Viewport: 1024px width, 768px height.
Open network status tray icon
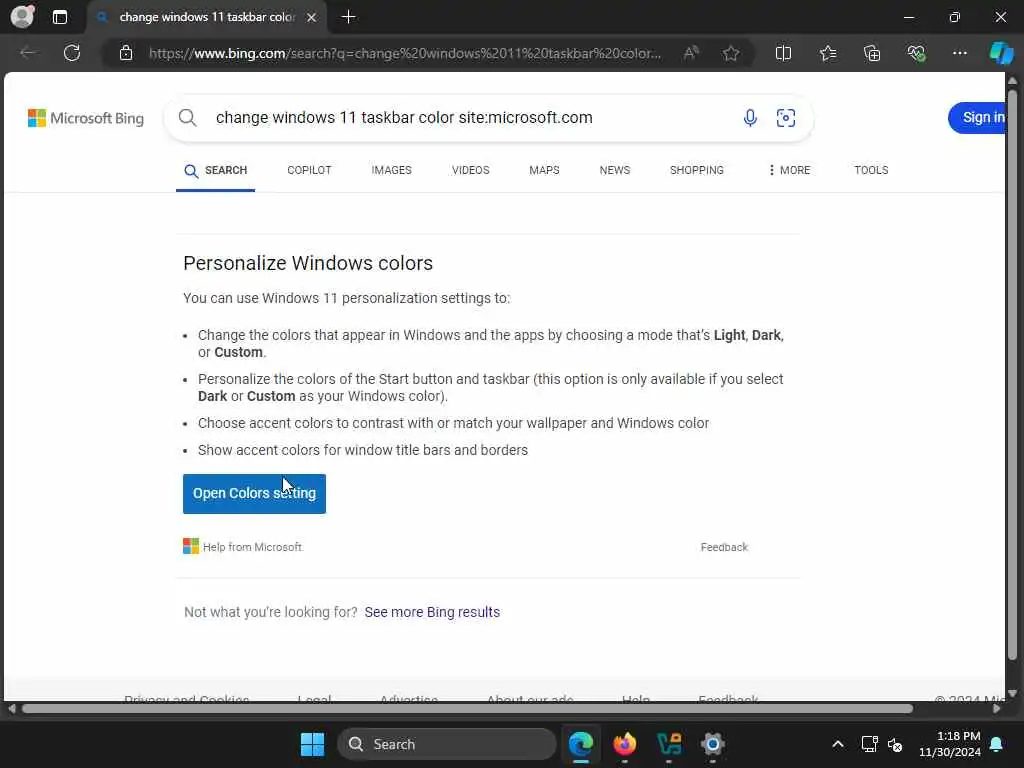point(869,744)
